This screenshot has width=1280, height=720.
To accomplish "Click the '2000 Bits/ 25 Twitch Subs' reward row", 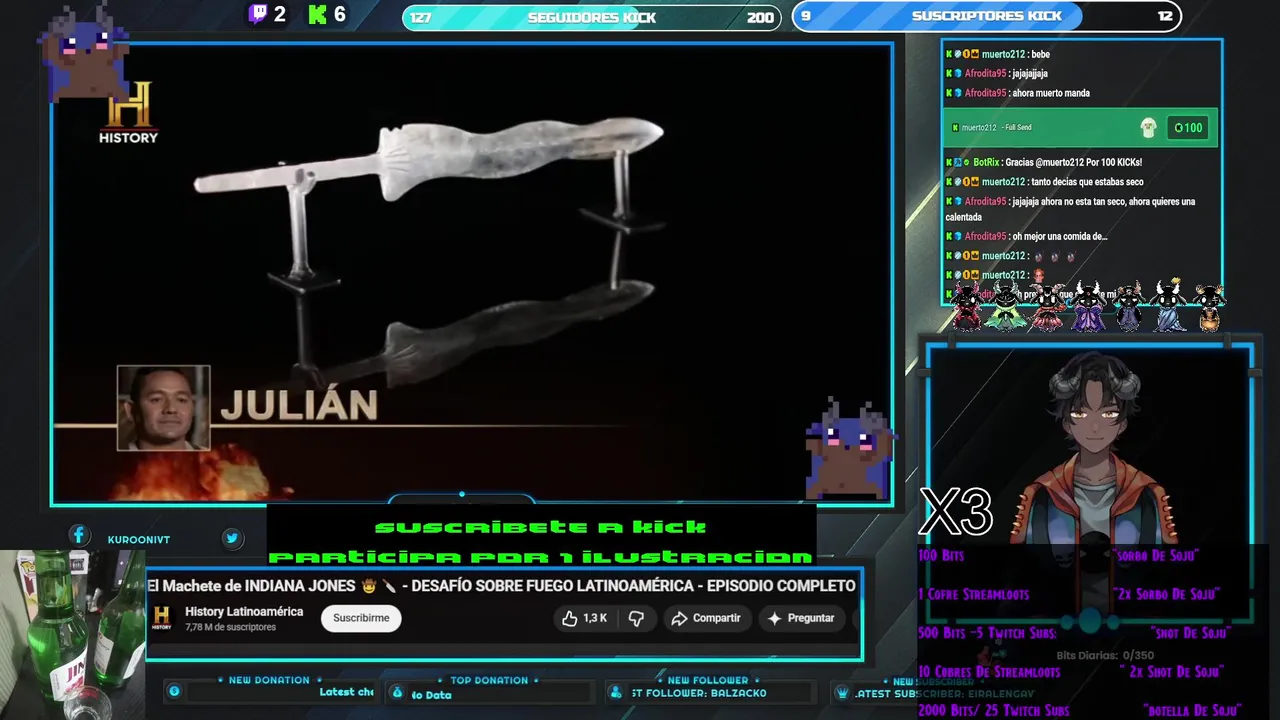I will (1080, 711).
